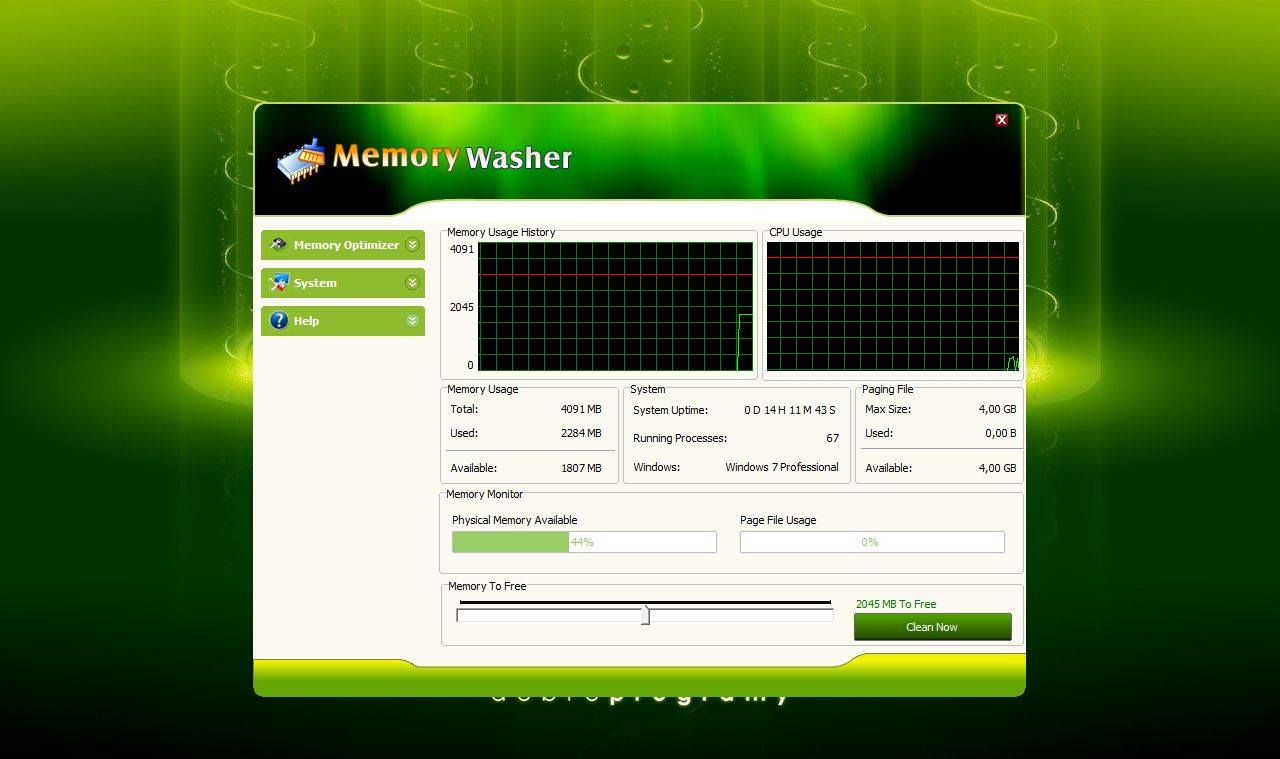Click the Memory To Free slider handle

pos(645,615)
